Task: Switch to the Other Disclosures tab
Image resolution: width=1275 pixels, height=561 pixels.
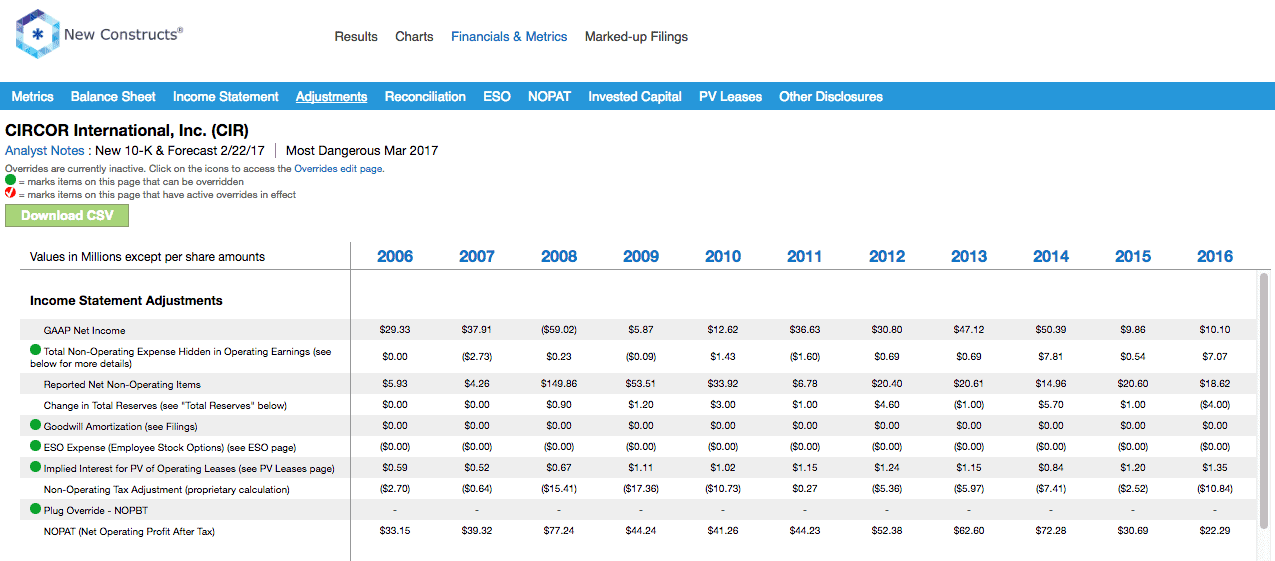Action: pyautogui.click(x=831, y=97)
